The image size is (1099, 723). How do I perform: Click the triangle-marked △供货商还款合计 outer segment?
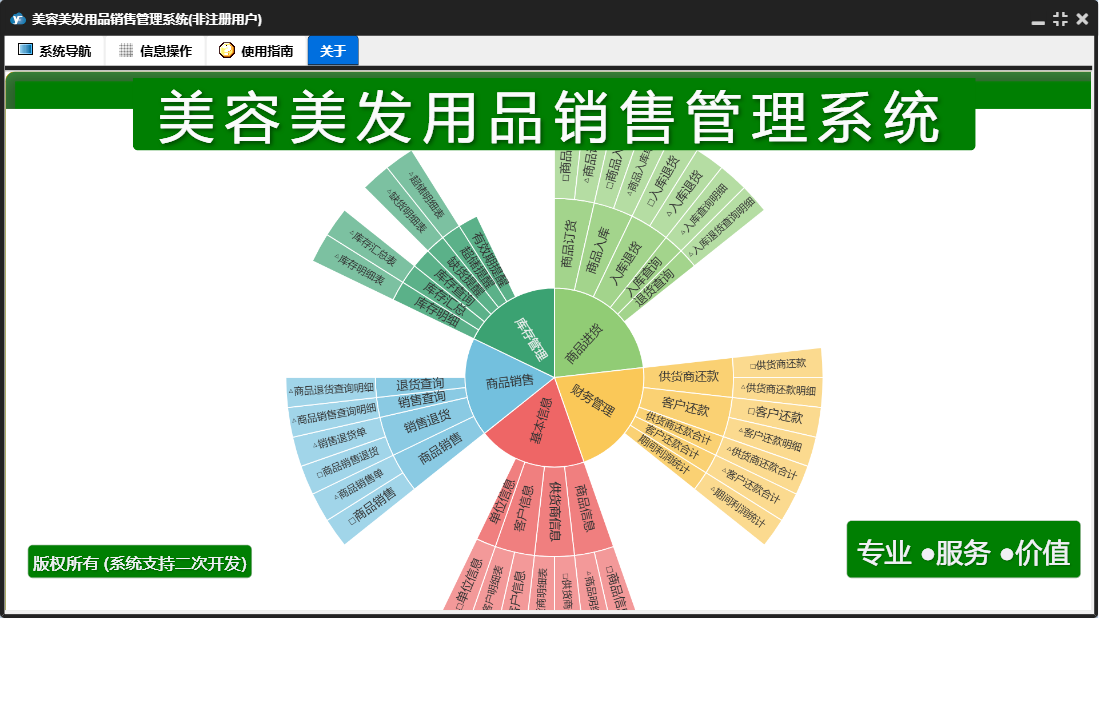click(762, 462)
